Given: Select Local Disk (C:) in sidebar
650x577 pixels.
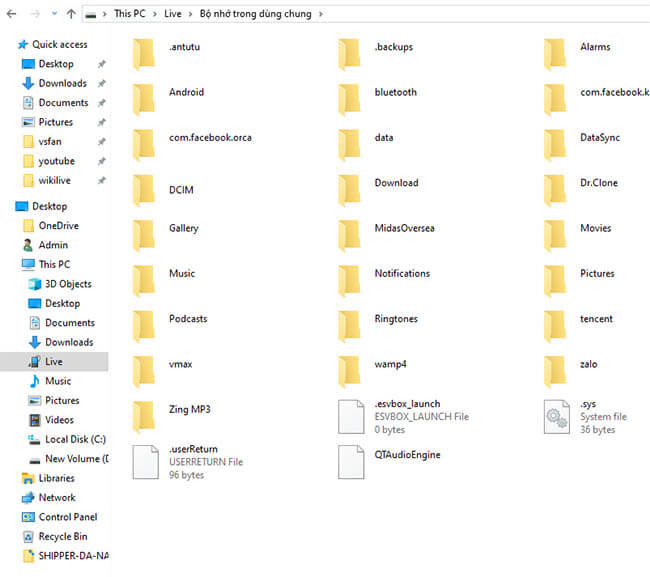Looking at the screenshot, I should click(76, 439).
